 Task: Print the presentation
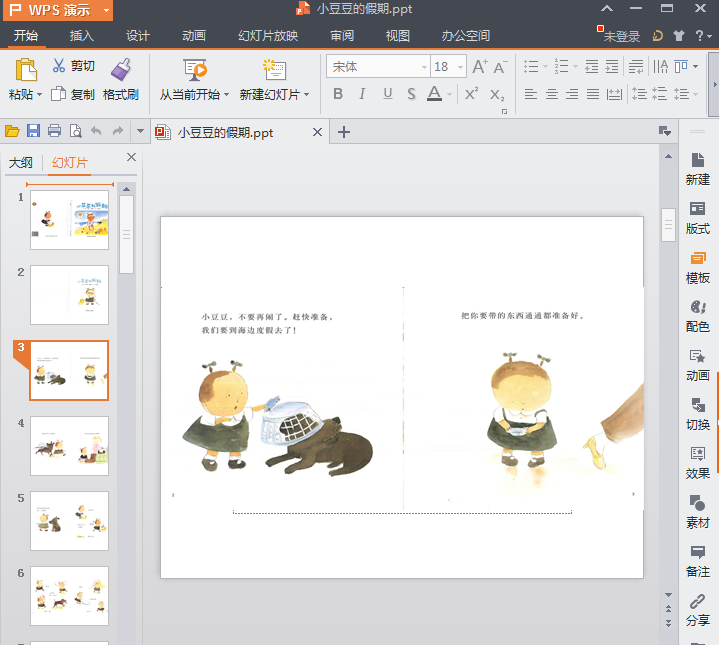54,131
